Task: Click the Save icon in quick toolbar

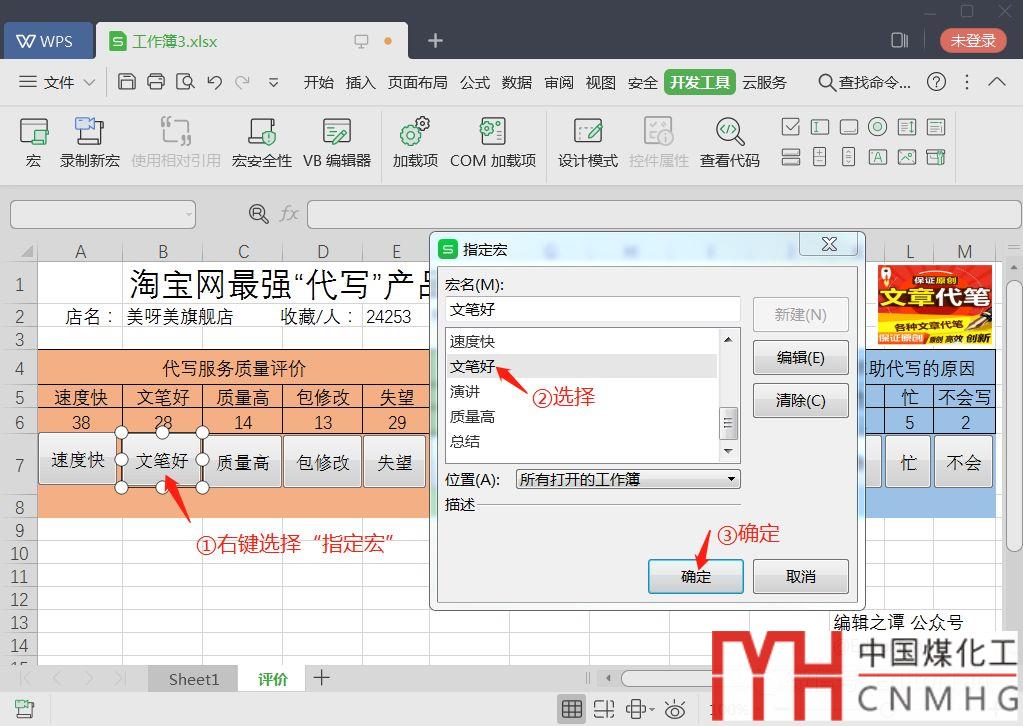Action: click(127, 82)
